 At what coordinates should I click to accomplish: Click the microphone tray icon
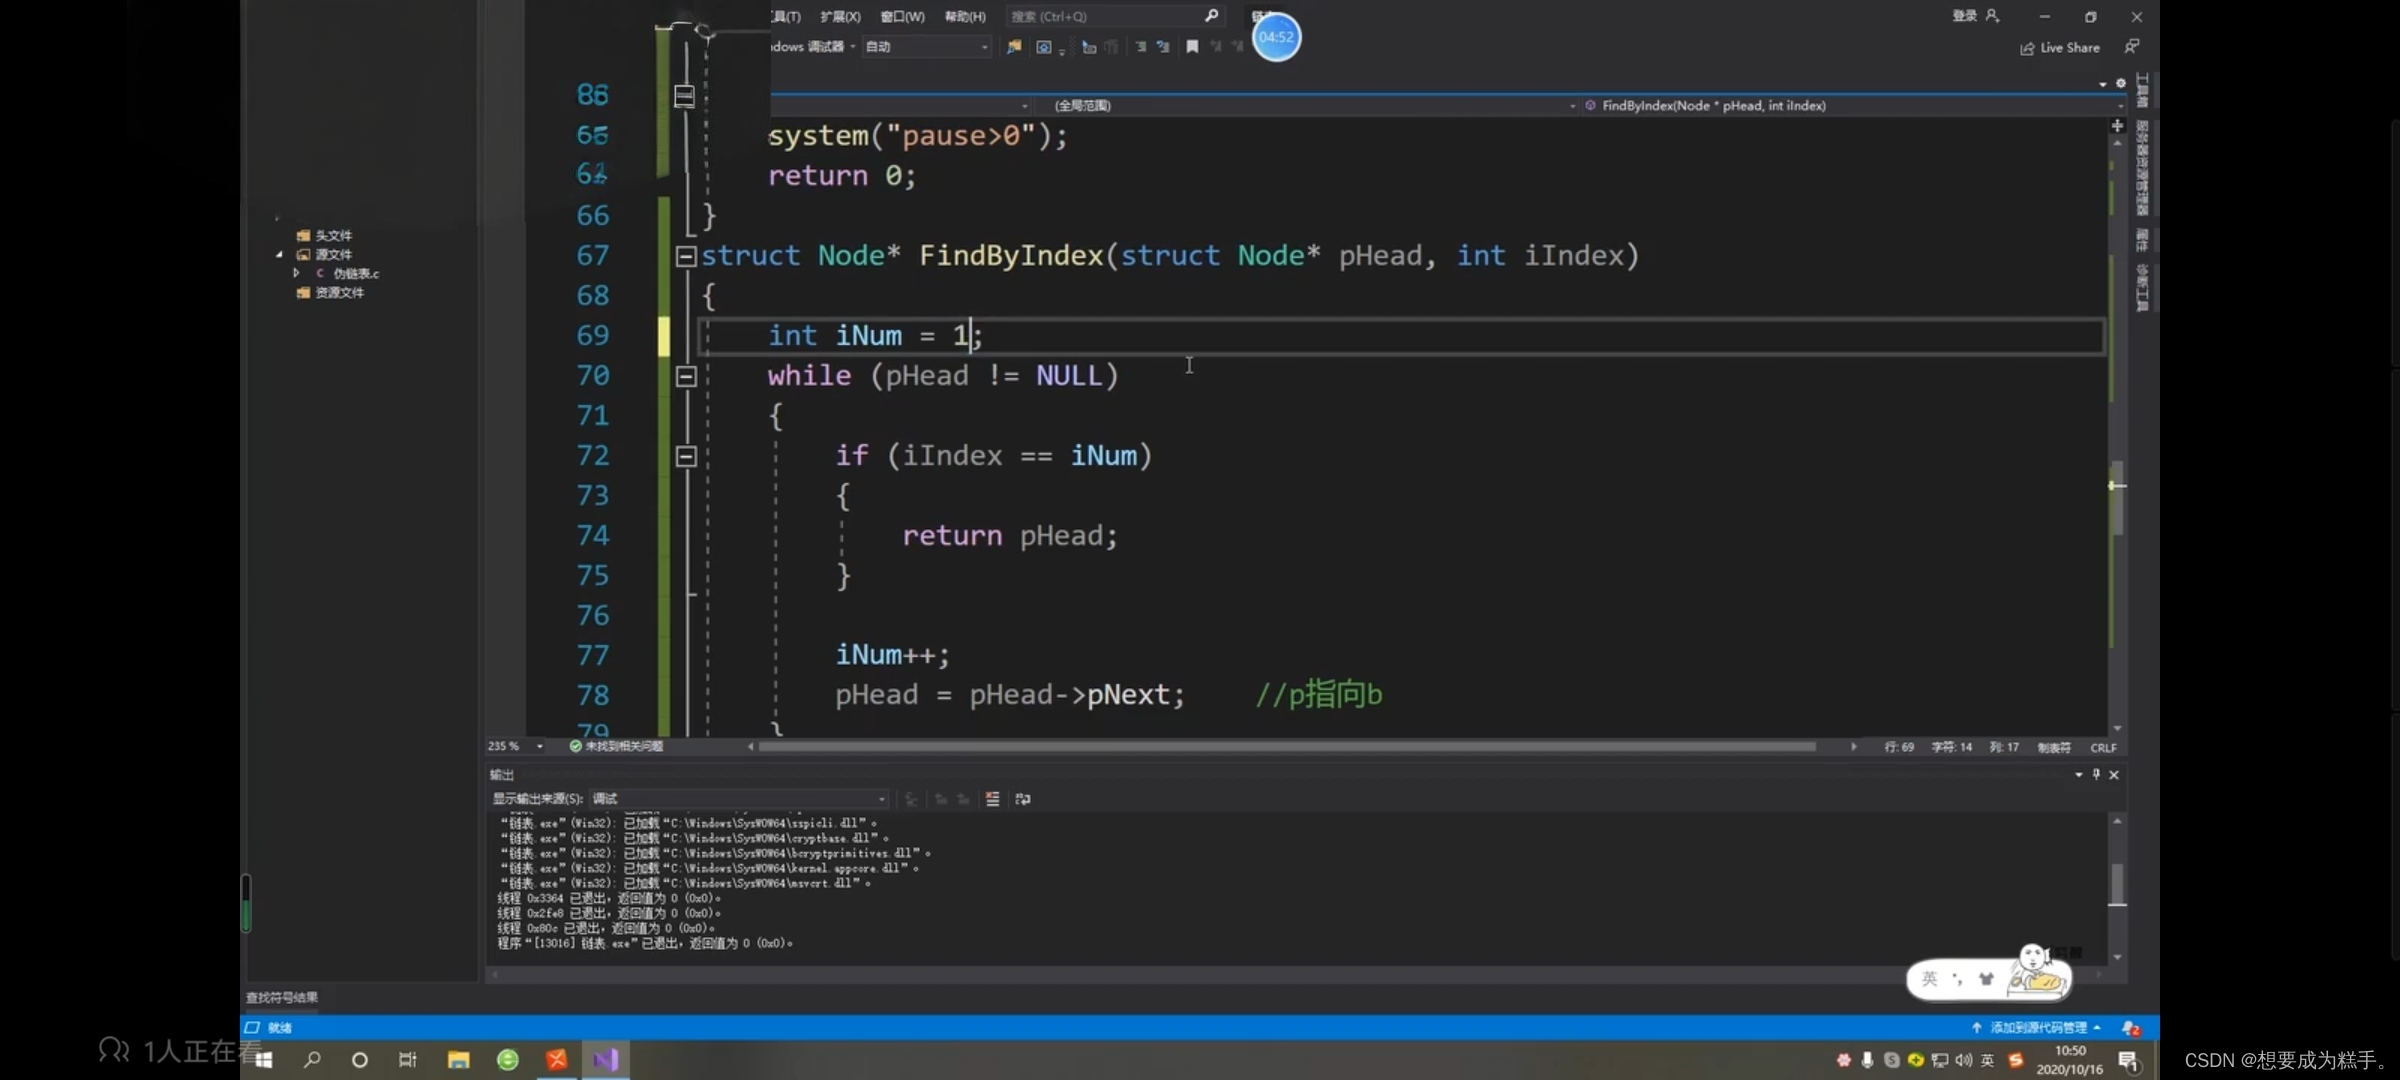[x=1867, y=1060]
